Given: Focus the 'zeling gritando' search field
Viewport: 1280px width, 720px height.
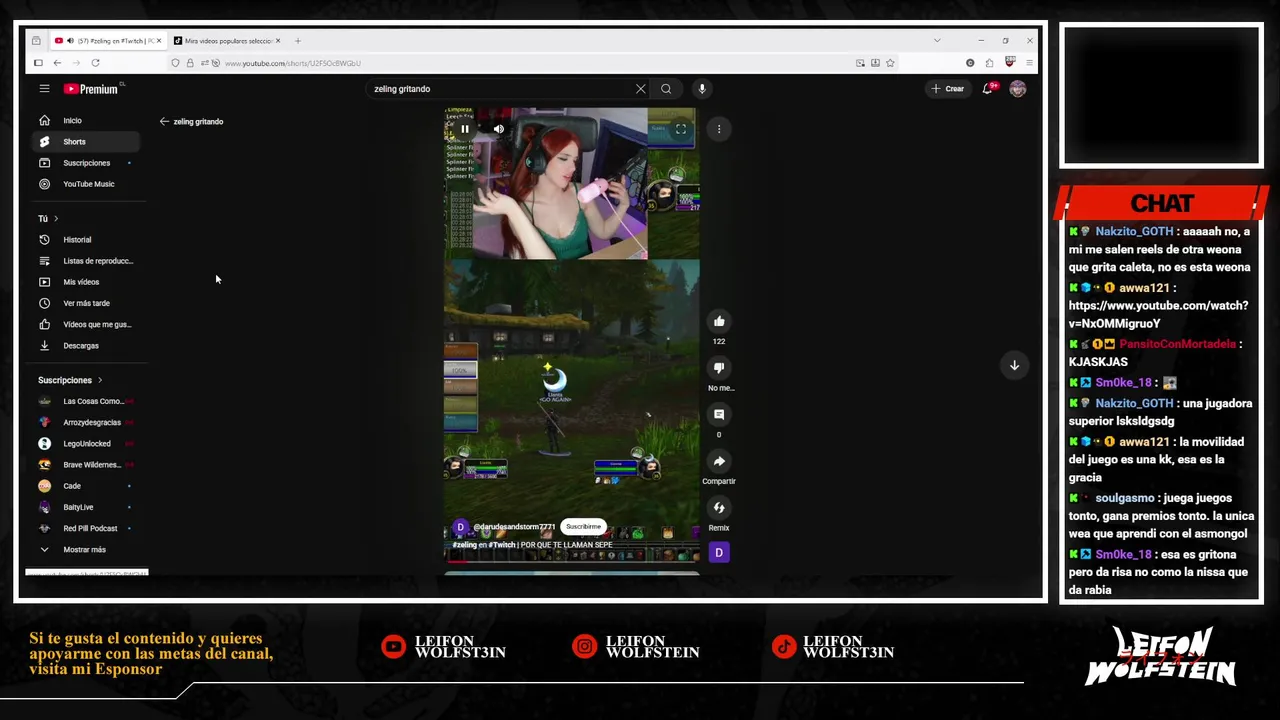Looking at the screenshot, I should point(500,89).
